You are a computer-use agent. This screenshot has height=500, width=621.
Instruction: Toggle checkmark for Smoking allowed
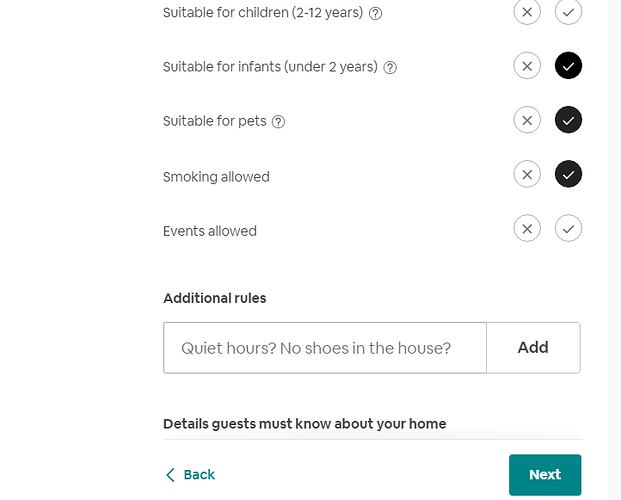(x=568, y=174)
